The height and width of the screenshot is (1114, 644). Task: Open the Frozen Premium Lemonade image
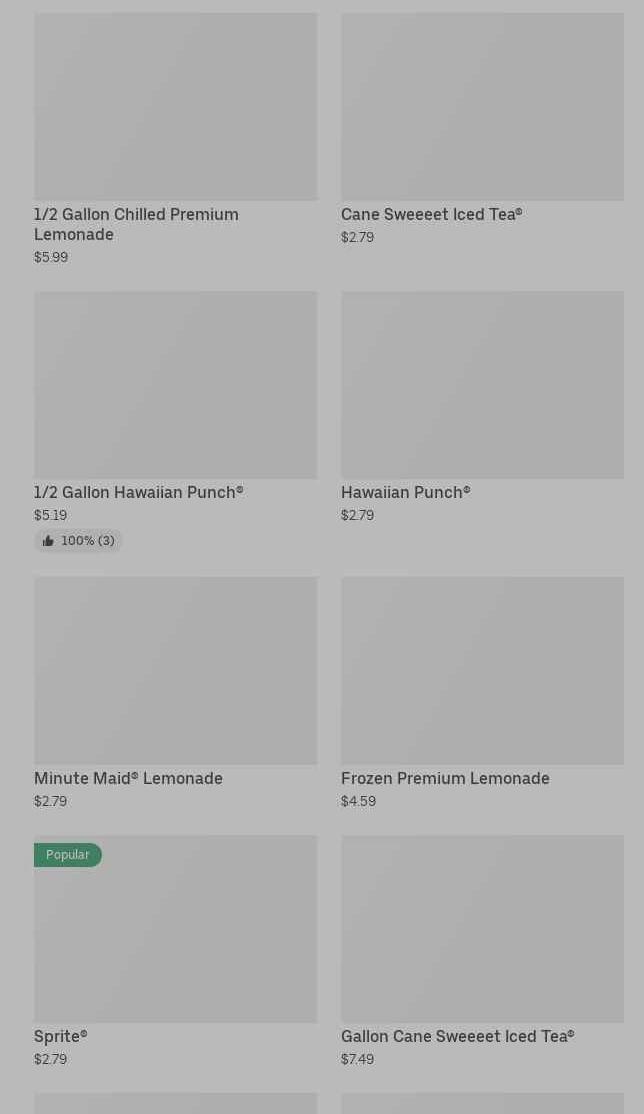click(483, 671)
